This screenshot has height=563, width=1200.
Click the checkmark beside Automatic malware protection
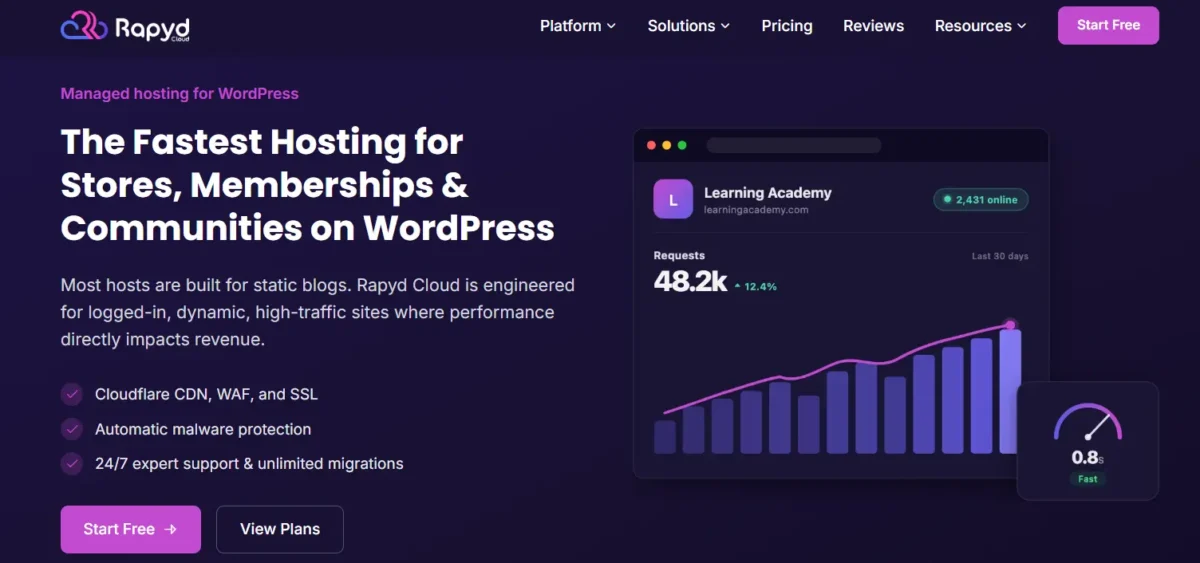(x=72, y=429)
